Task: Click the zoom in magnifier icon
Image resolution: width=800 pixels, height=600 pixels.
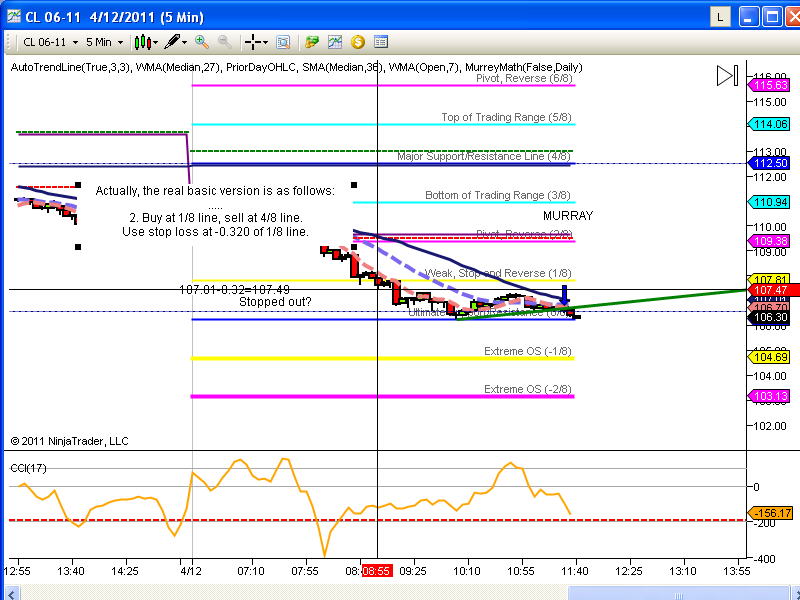Action: 202,42
